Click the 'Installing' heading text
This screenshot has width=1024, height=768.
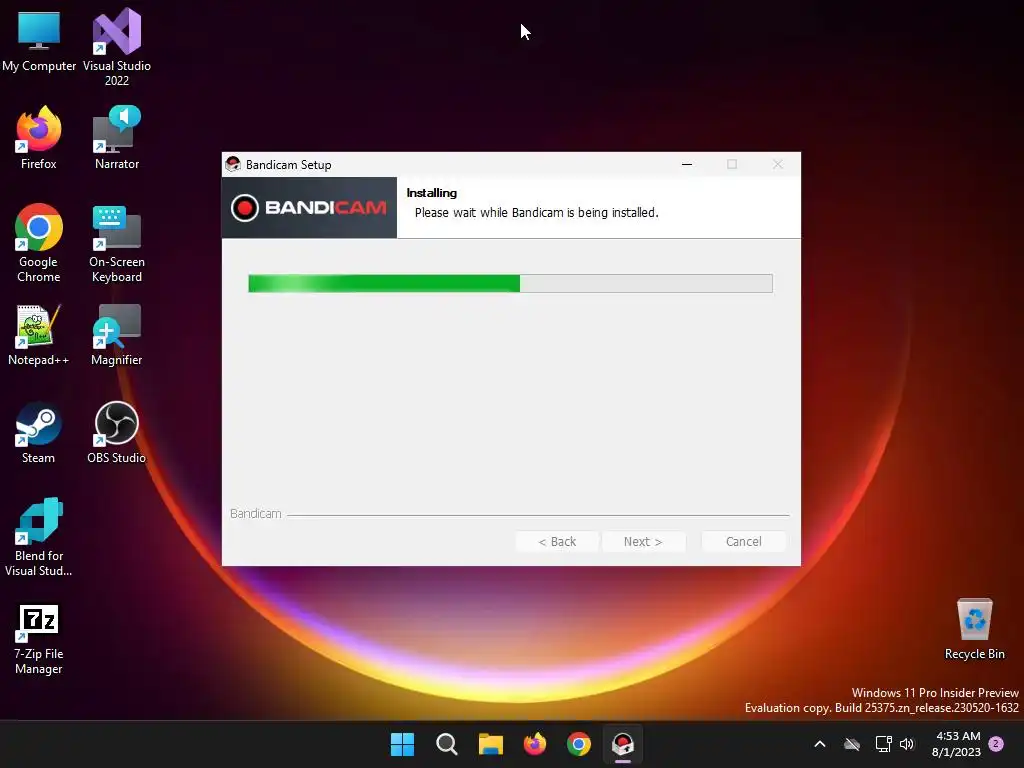point(432,193)
